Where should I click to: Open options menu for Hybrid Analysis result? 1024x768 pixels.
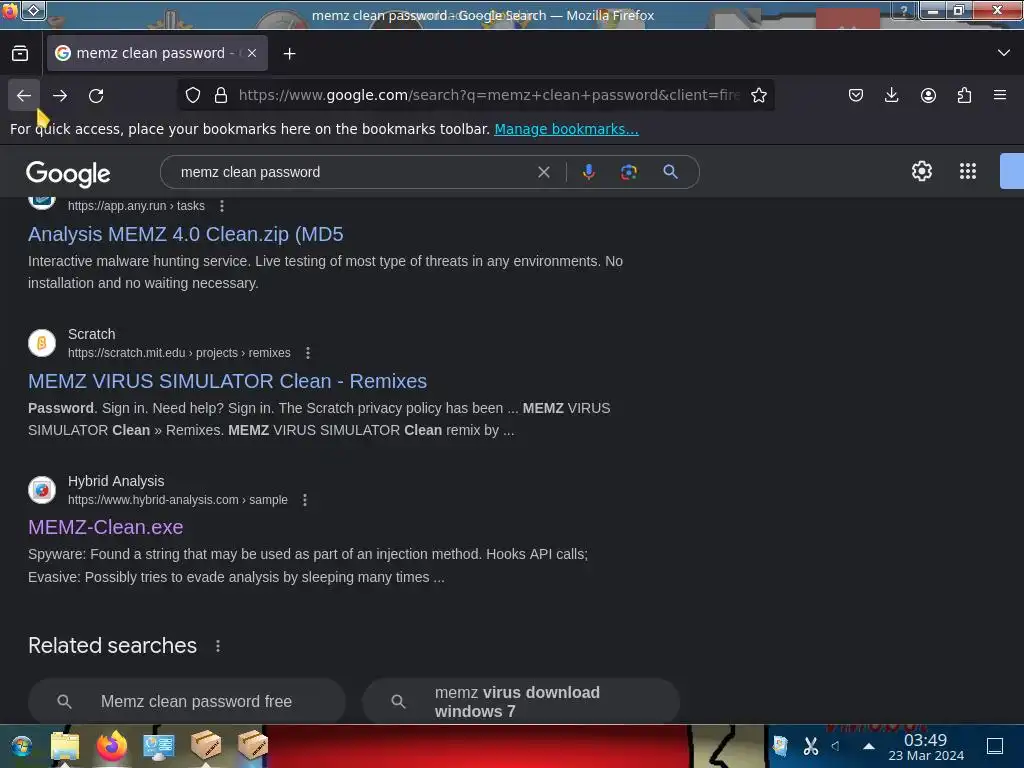tap(304, 500)
